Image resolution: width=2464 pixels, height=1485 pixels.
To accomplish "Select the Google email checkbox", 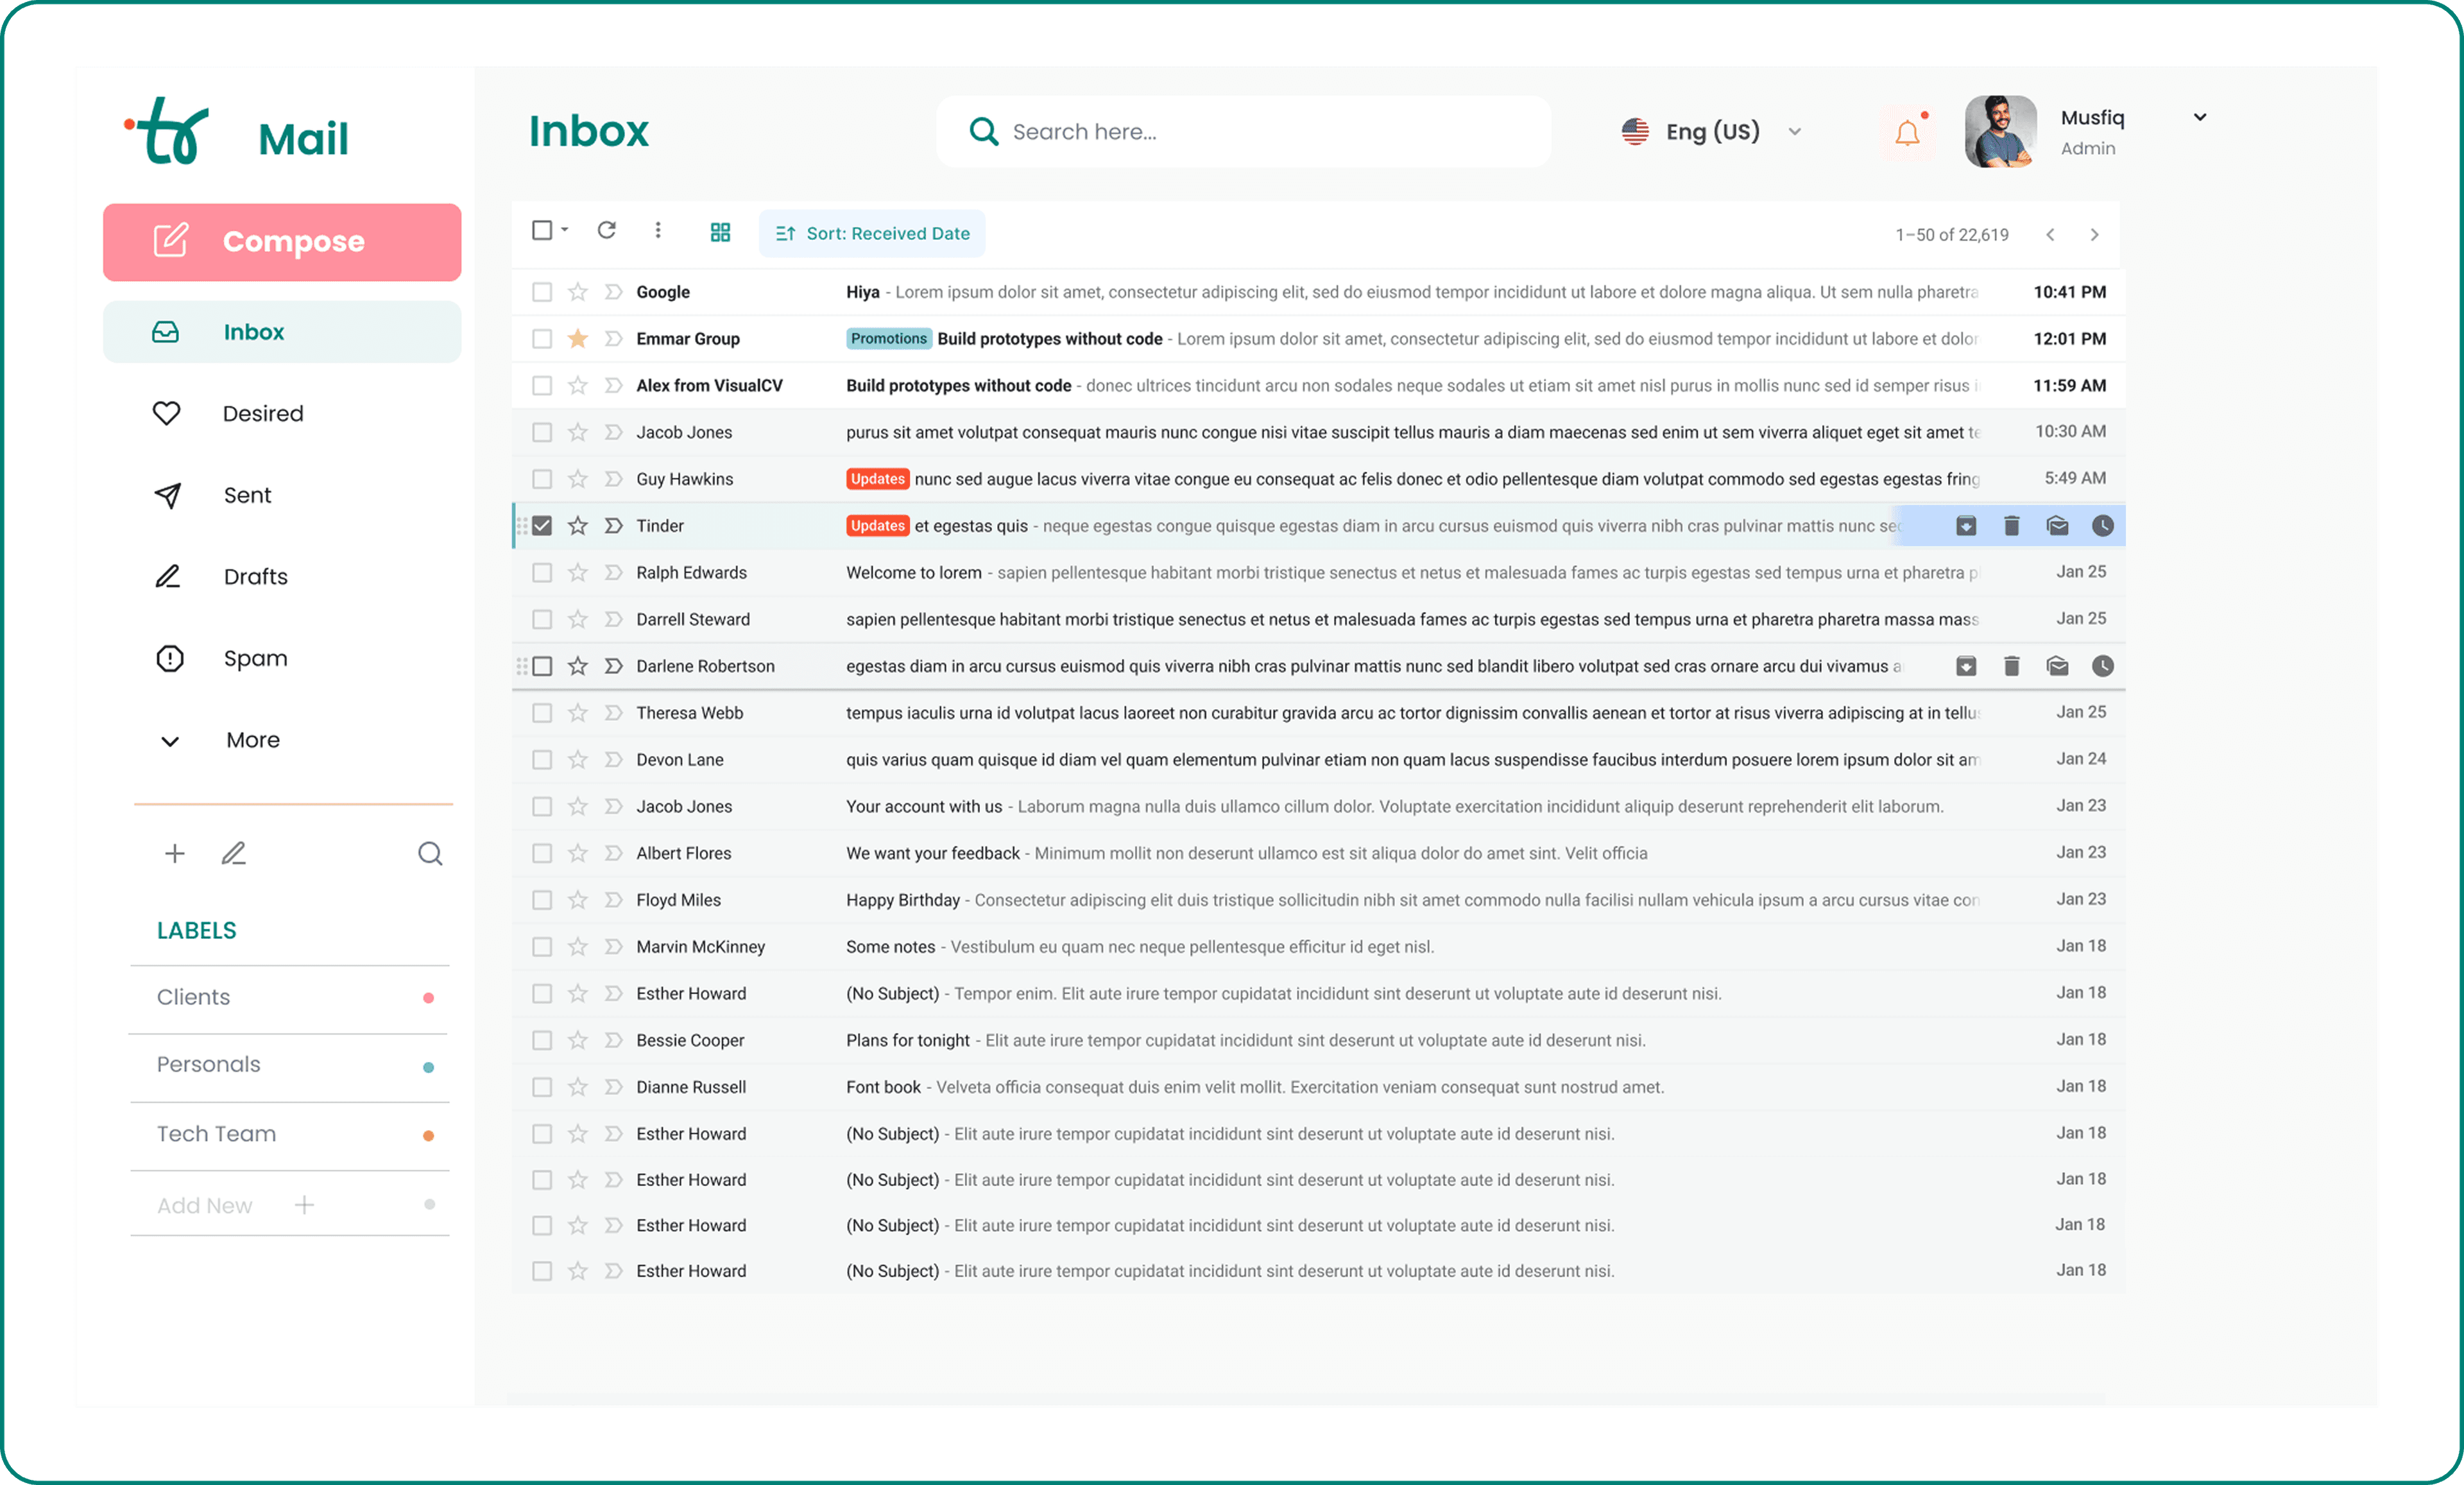I will [542, 292].
